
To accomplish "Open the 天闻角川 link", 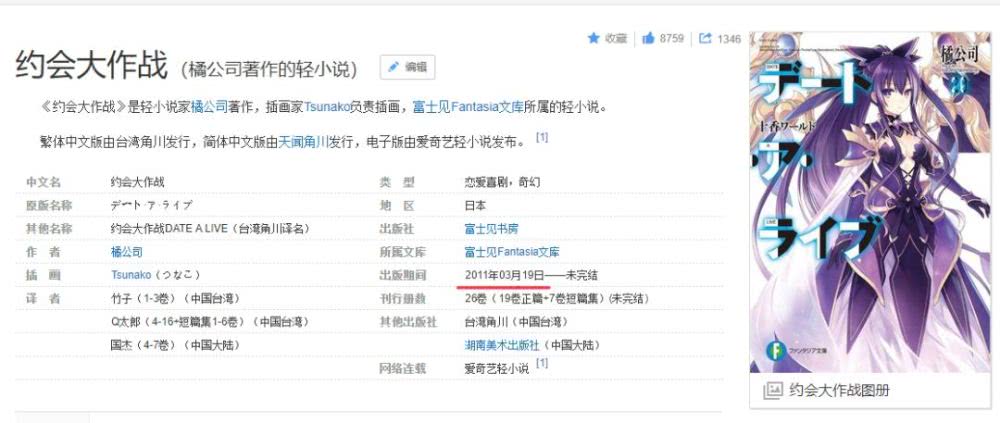I will (x=303, y=142).
